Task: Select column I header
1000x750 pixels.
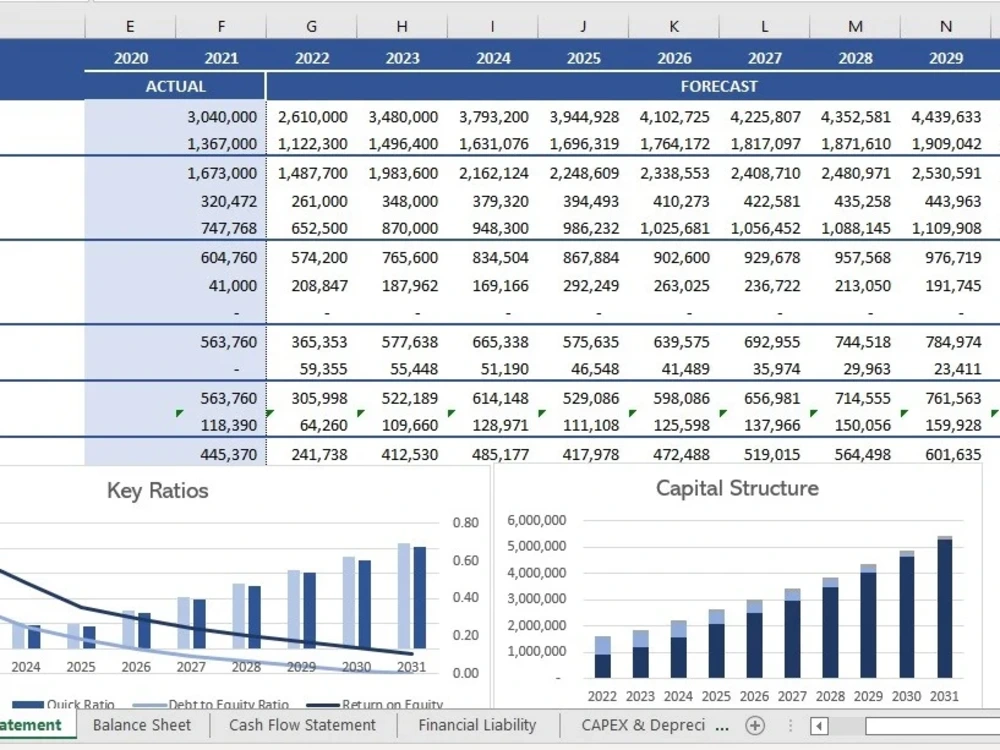Action: (492, 26)
